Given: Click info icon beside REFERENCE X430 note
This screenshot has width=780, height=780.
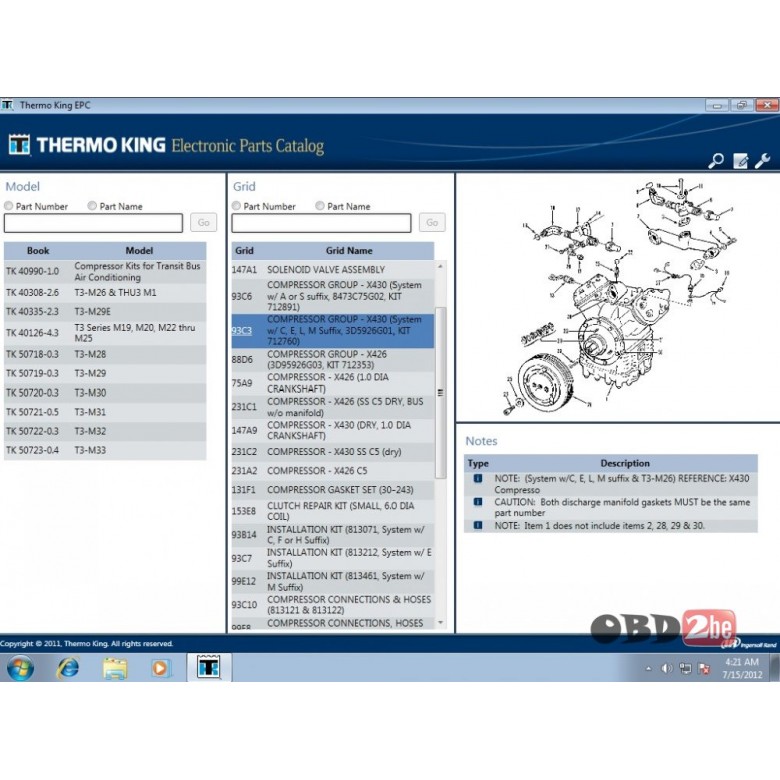Looking at the screenshot, I should tap(478, 479).
